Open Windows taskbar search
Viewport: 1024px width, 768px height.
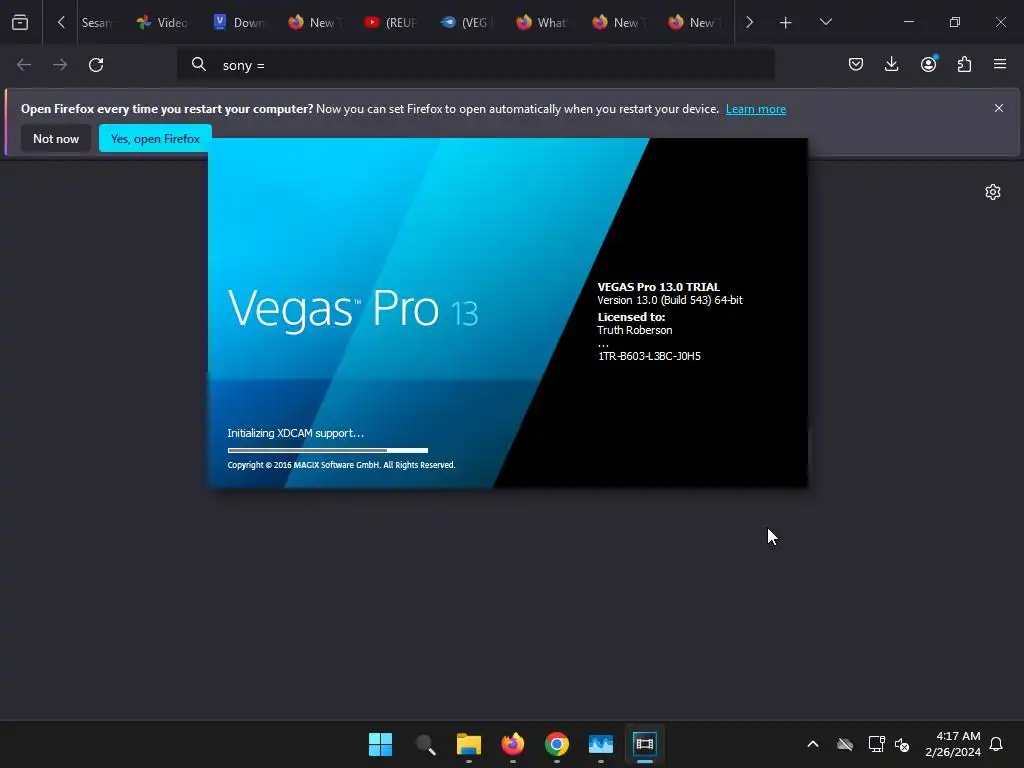click(x=424, y=744)
